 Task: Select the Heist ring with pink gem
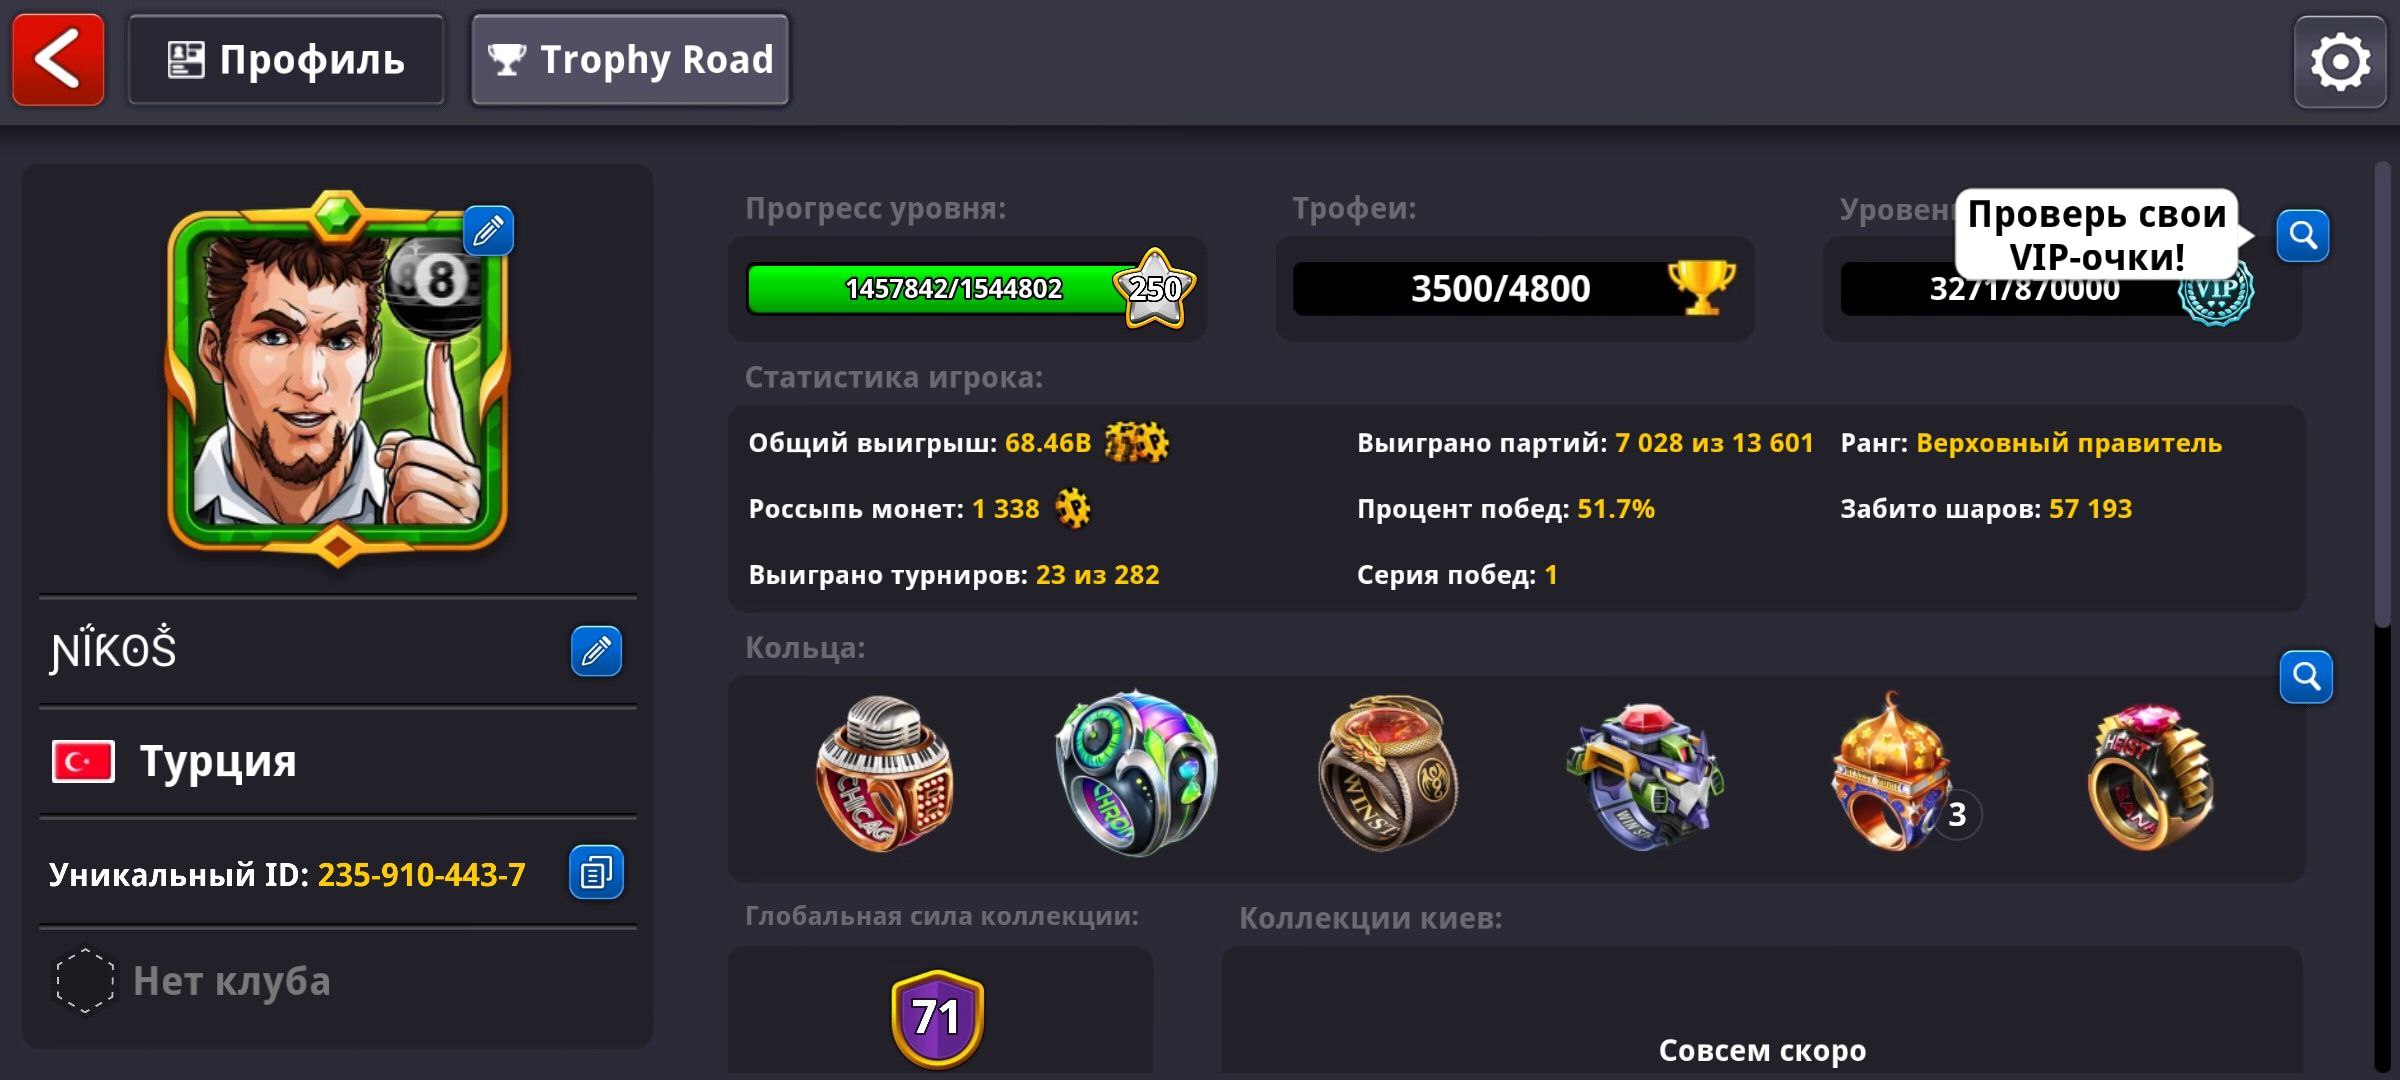(2150, 777)
